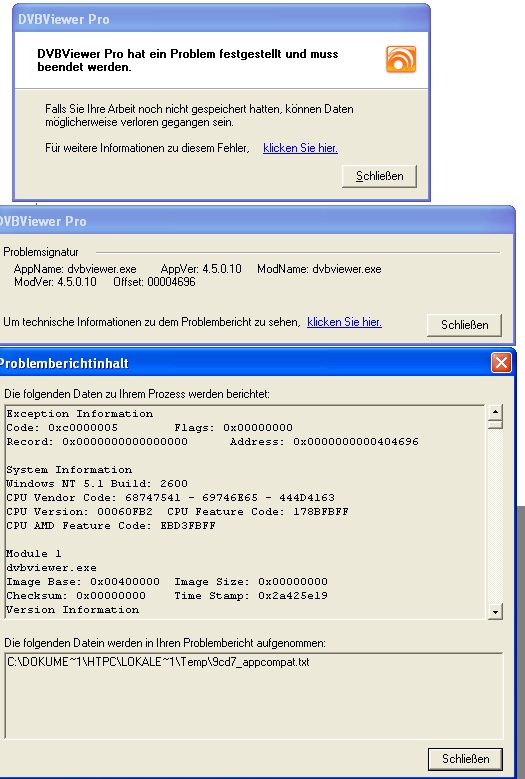
Task: Click the scrollbar thumb in the exception report
Action: point(495,424)
